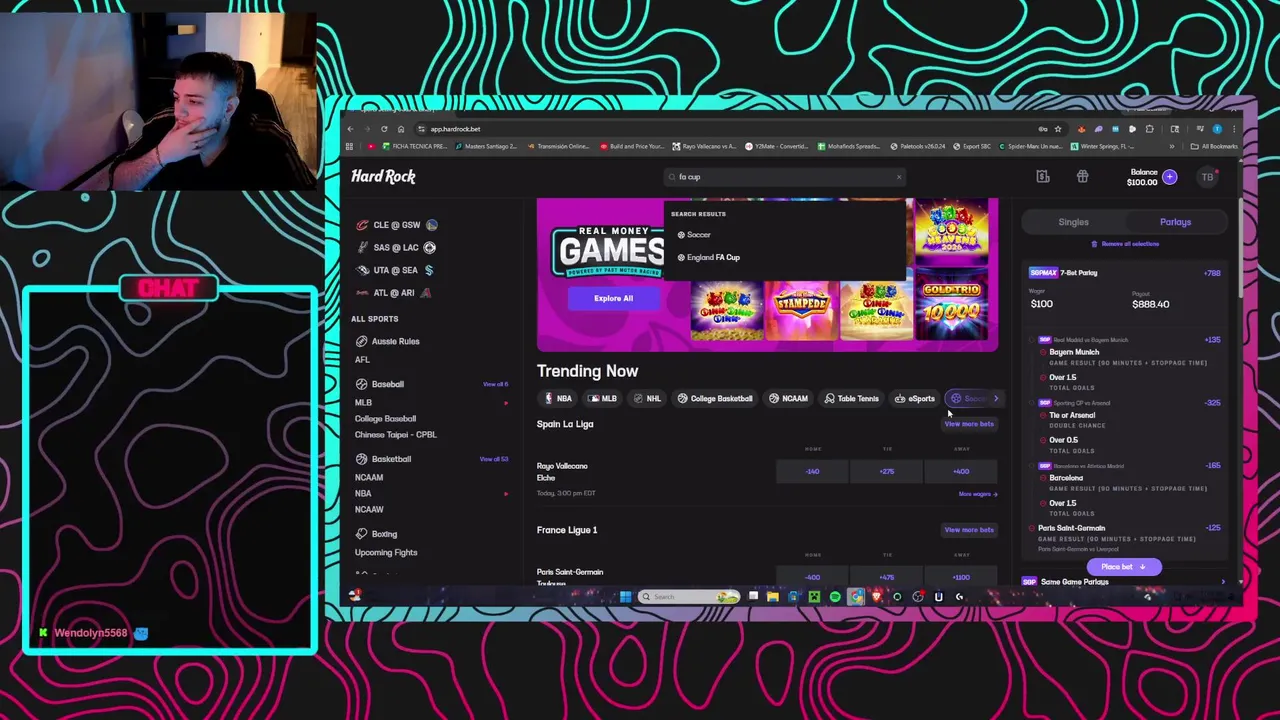Open the Paletools bookmark
The image size is (1280, 720).
click(918, 146)
